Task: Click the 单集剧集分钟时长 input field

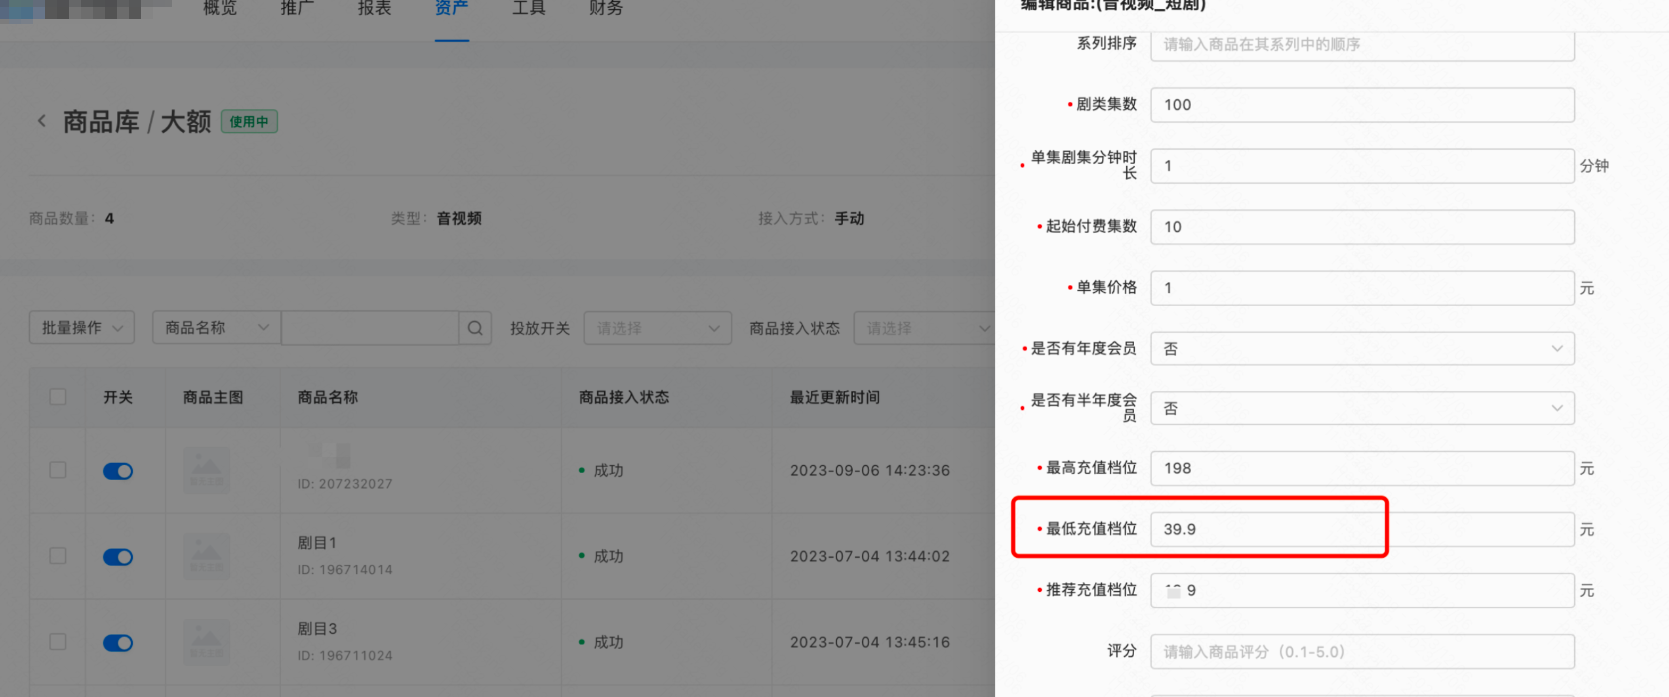Action: (1362, 166)
